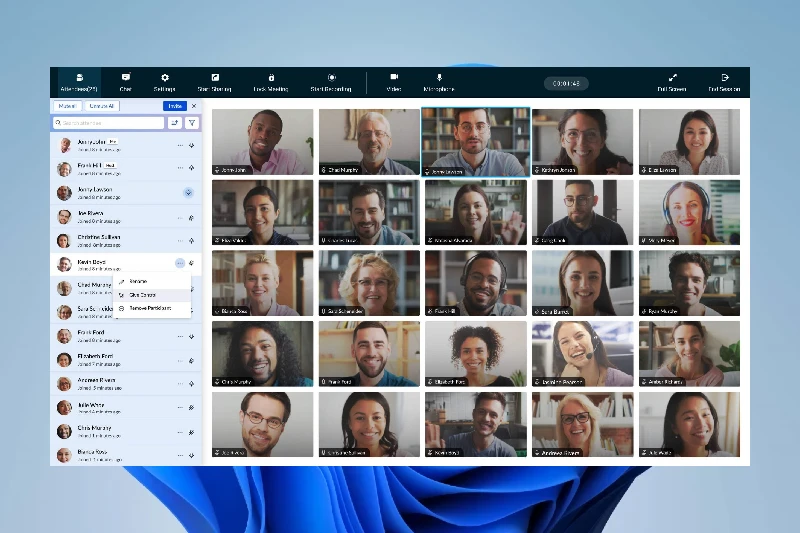800x533 pixels.
Task: Click the highlighted options button for Kevin Boyd
Action: pyautogui.click(x=180, y=263)
